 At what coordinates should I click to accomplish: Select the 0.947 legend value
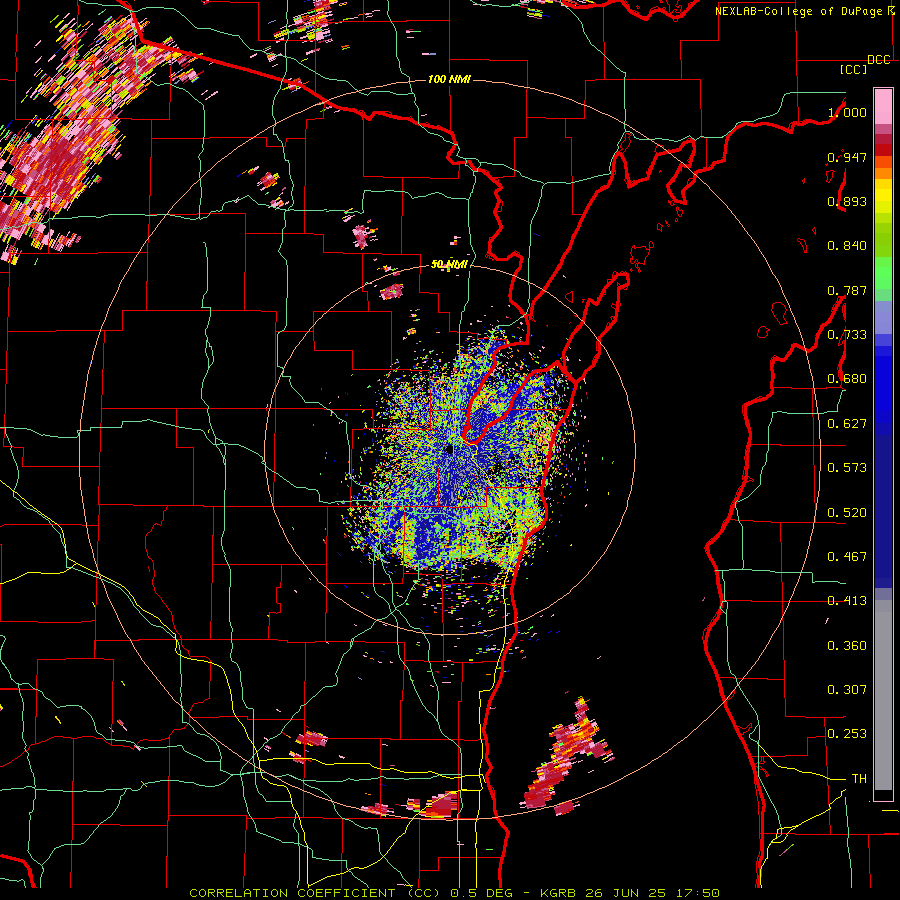(x=847, y=157)
